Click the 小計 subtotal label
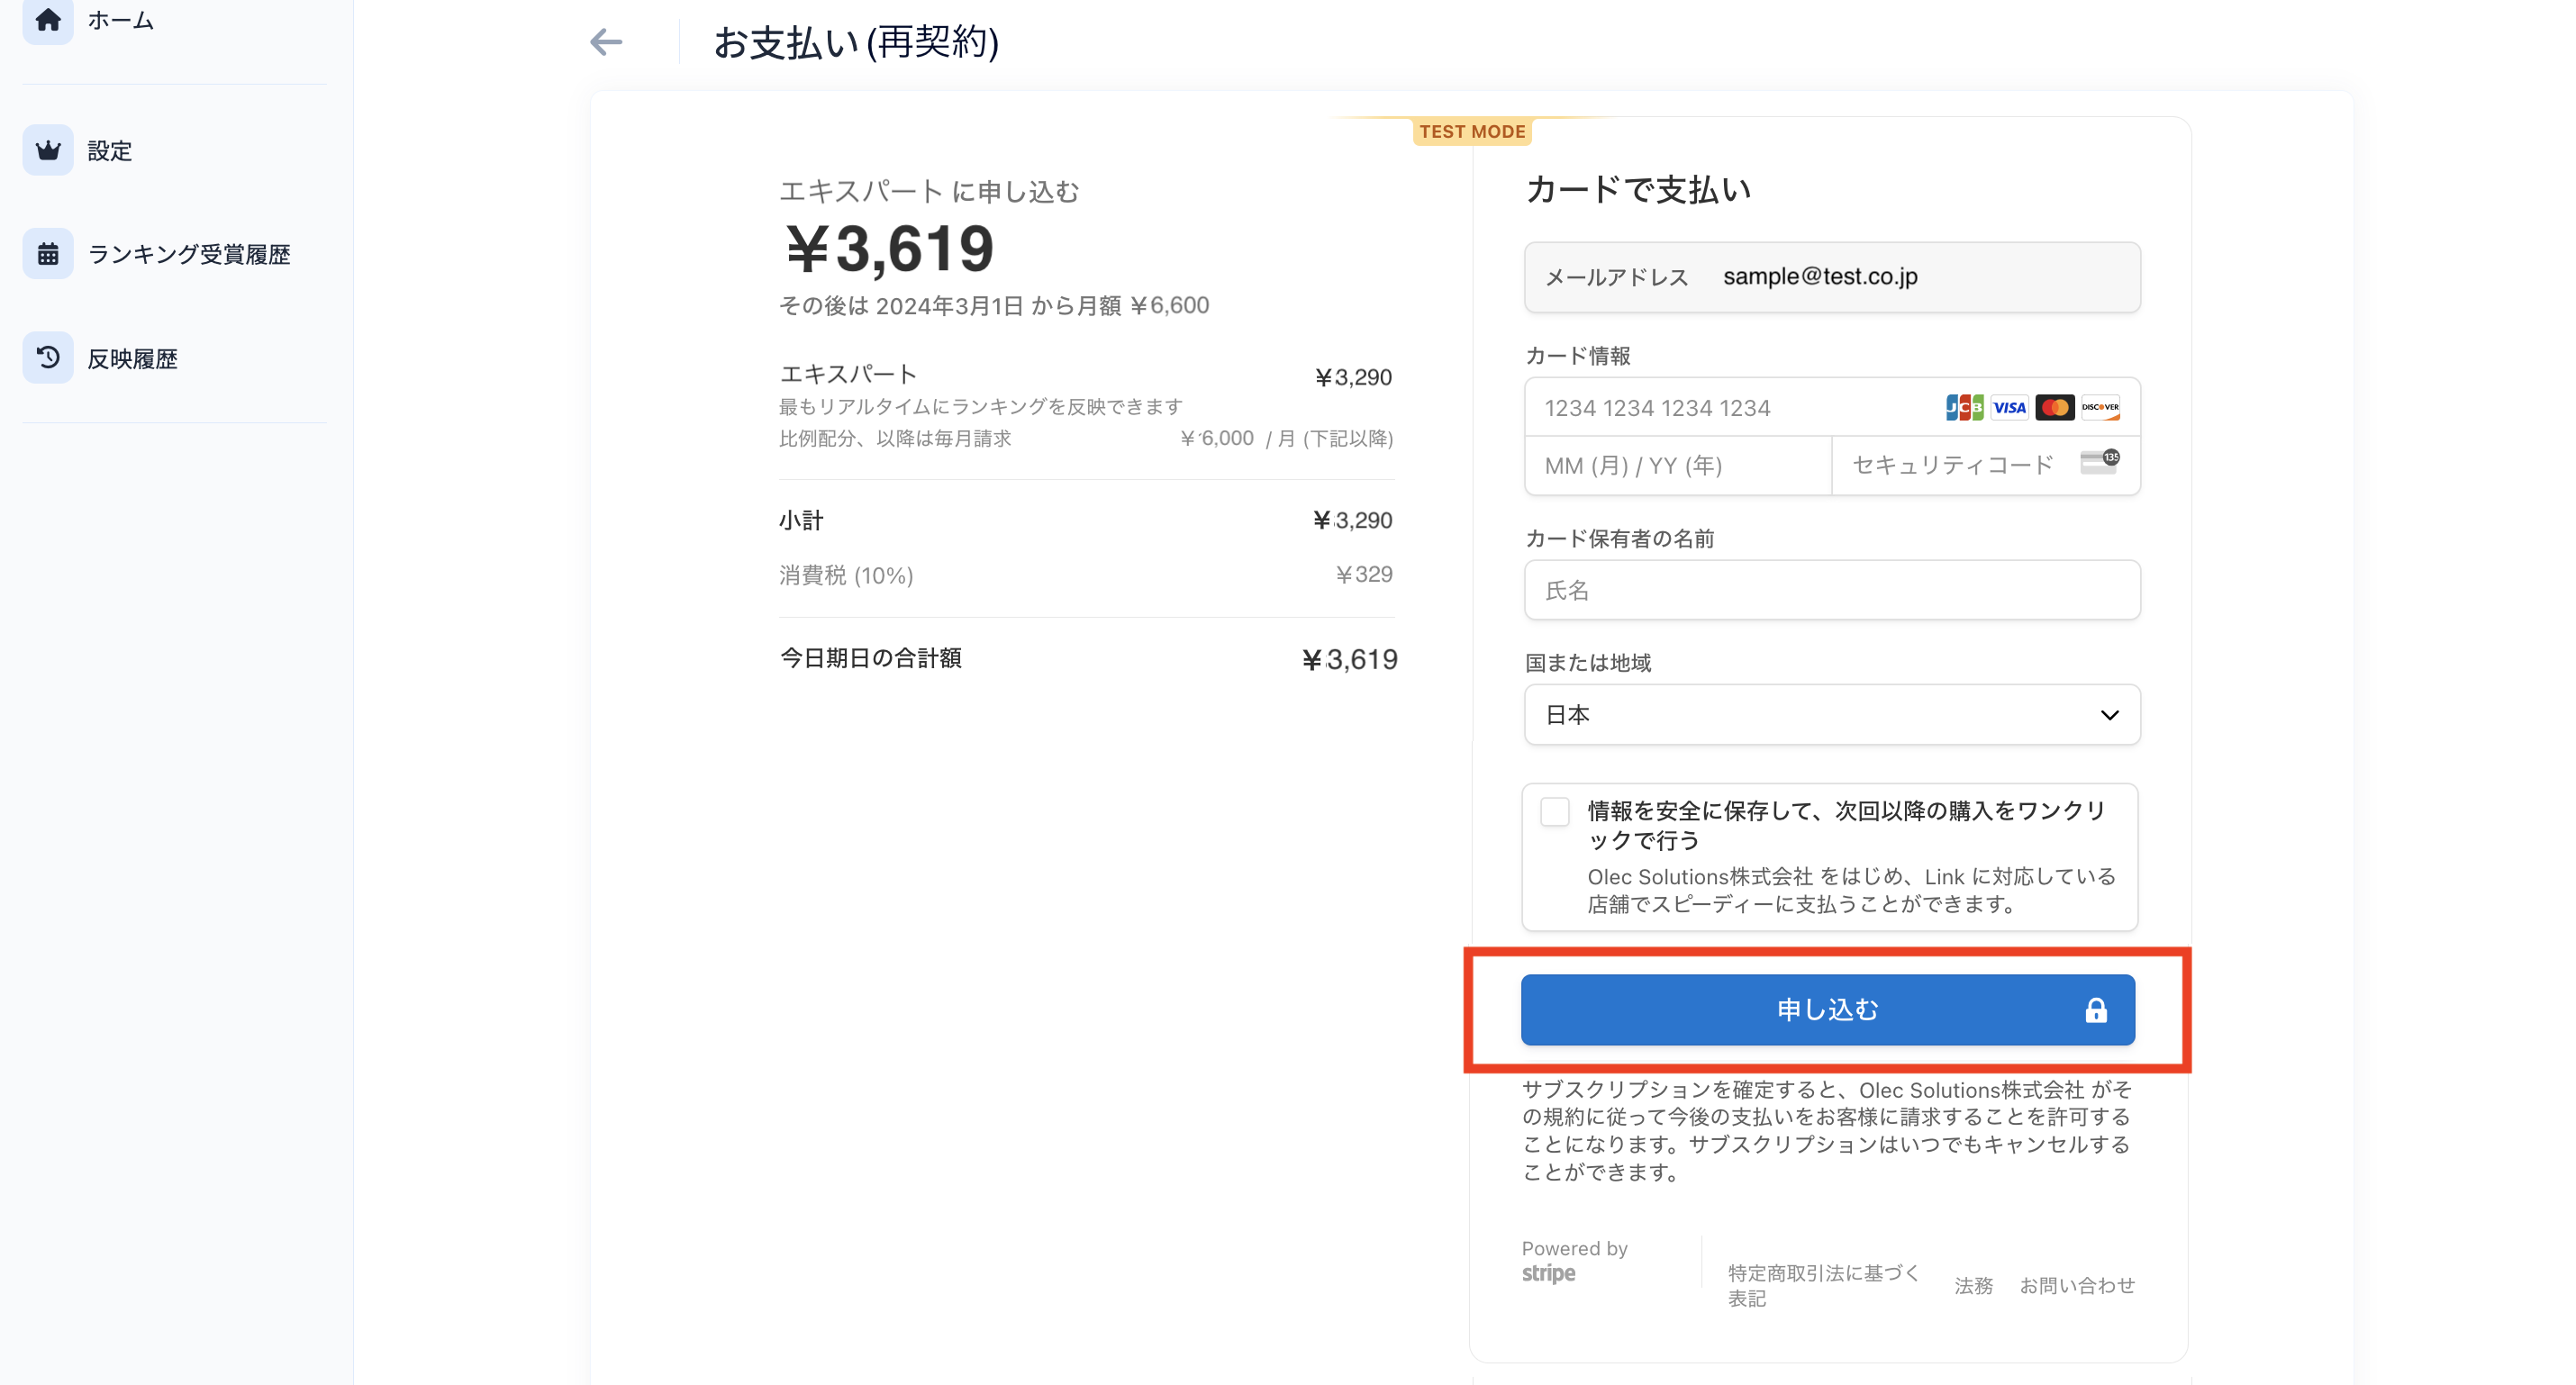The height and width of the screenshot is (1385, 2576). point(801,520)
